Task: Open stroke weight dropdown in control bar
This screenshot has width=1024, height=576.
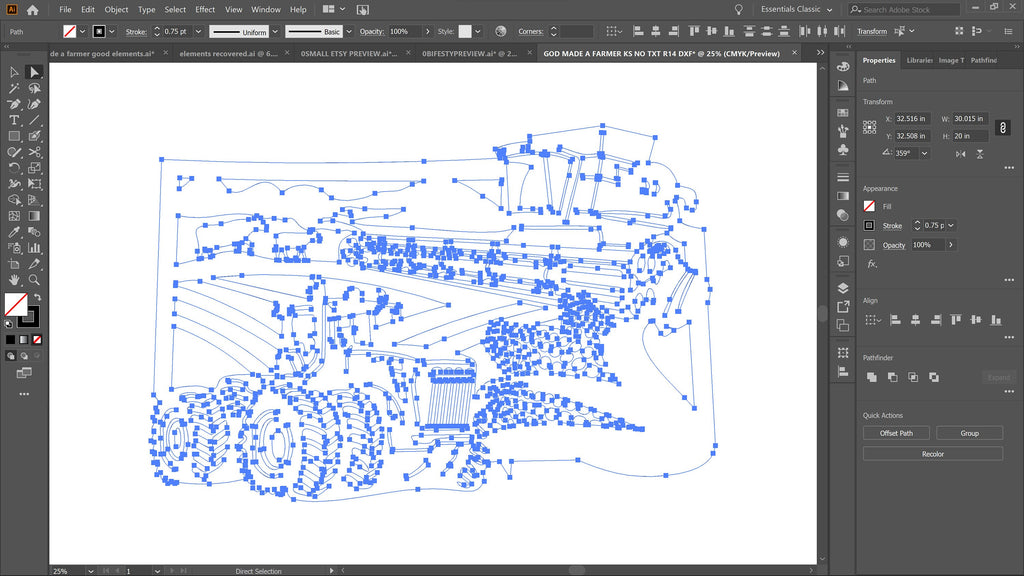Action: (199, 31)
